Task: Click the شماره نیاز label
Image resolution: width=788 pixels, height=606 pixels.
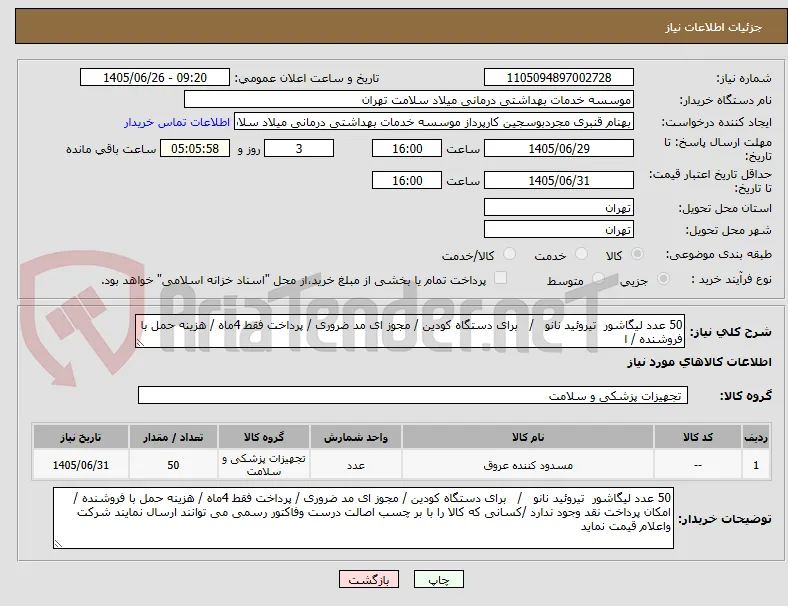Action: pyautogui.click(x=744, y=78)
